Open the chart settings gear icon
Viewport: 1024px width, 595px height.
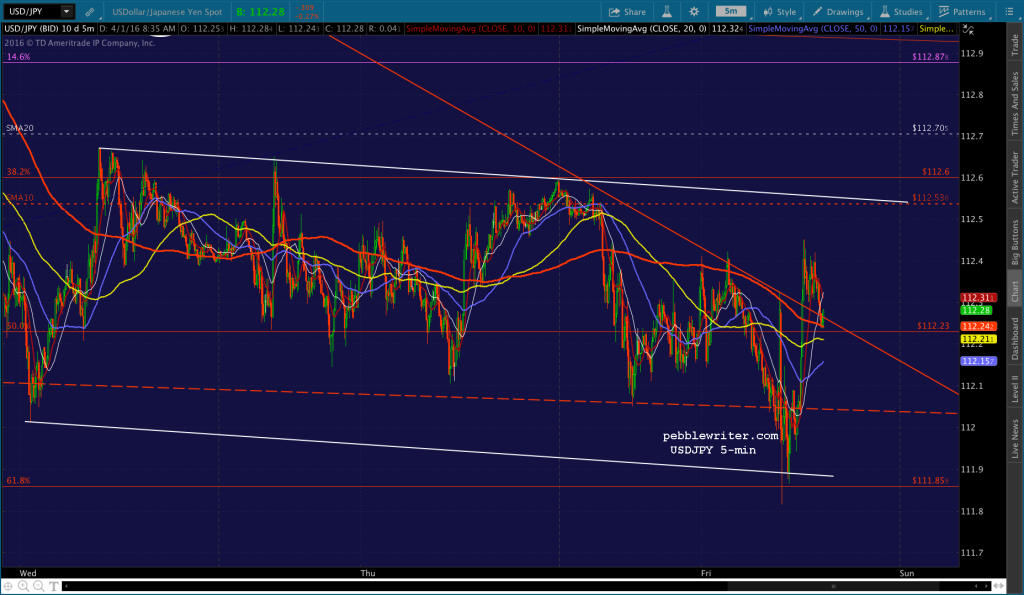(x=692, y=11)
